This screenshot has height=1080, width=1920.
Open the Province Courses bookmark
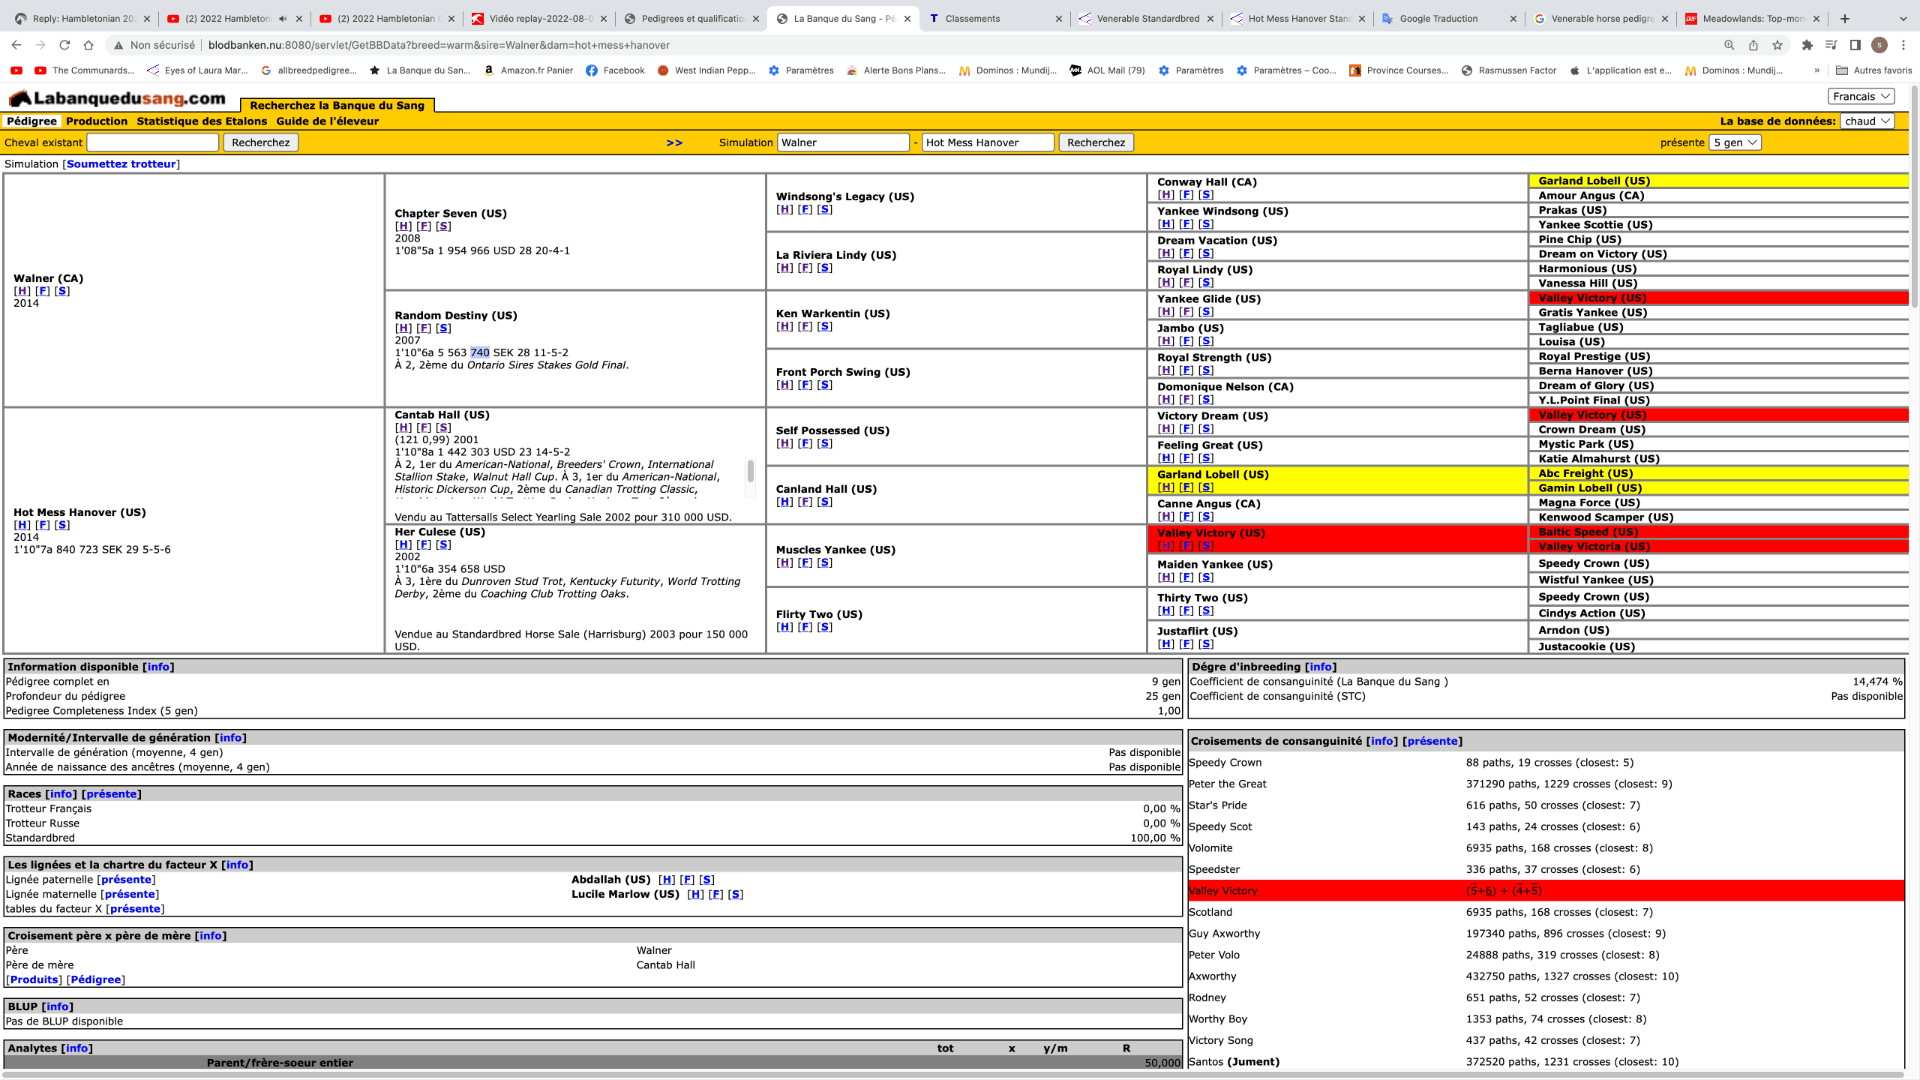tap(1399, 70)
